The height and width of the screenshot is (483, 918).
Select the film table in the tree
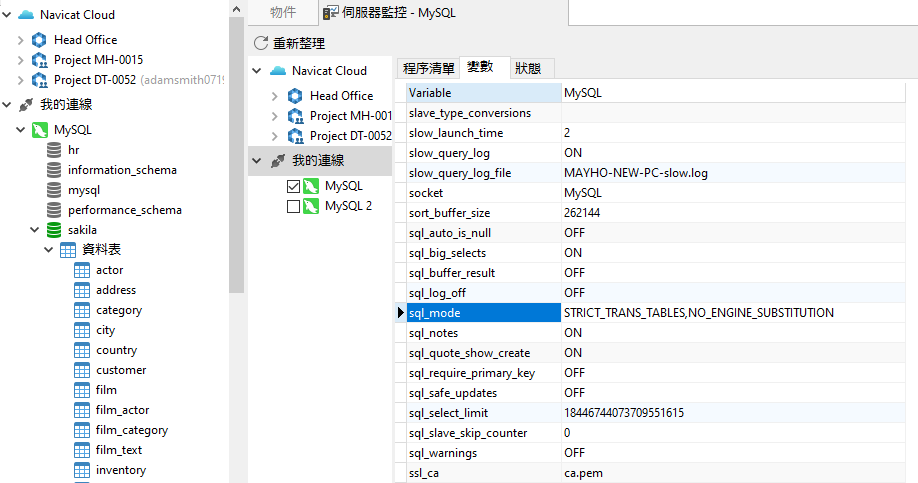[106, 390]
